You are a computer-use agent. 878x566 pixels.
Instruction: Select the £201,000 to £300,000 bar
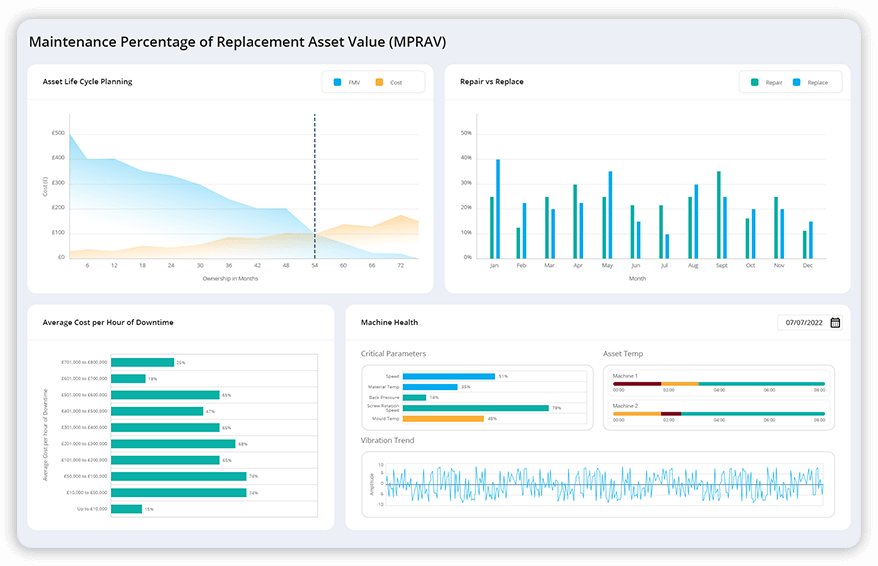pos(173,444)
